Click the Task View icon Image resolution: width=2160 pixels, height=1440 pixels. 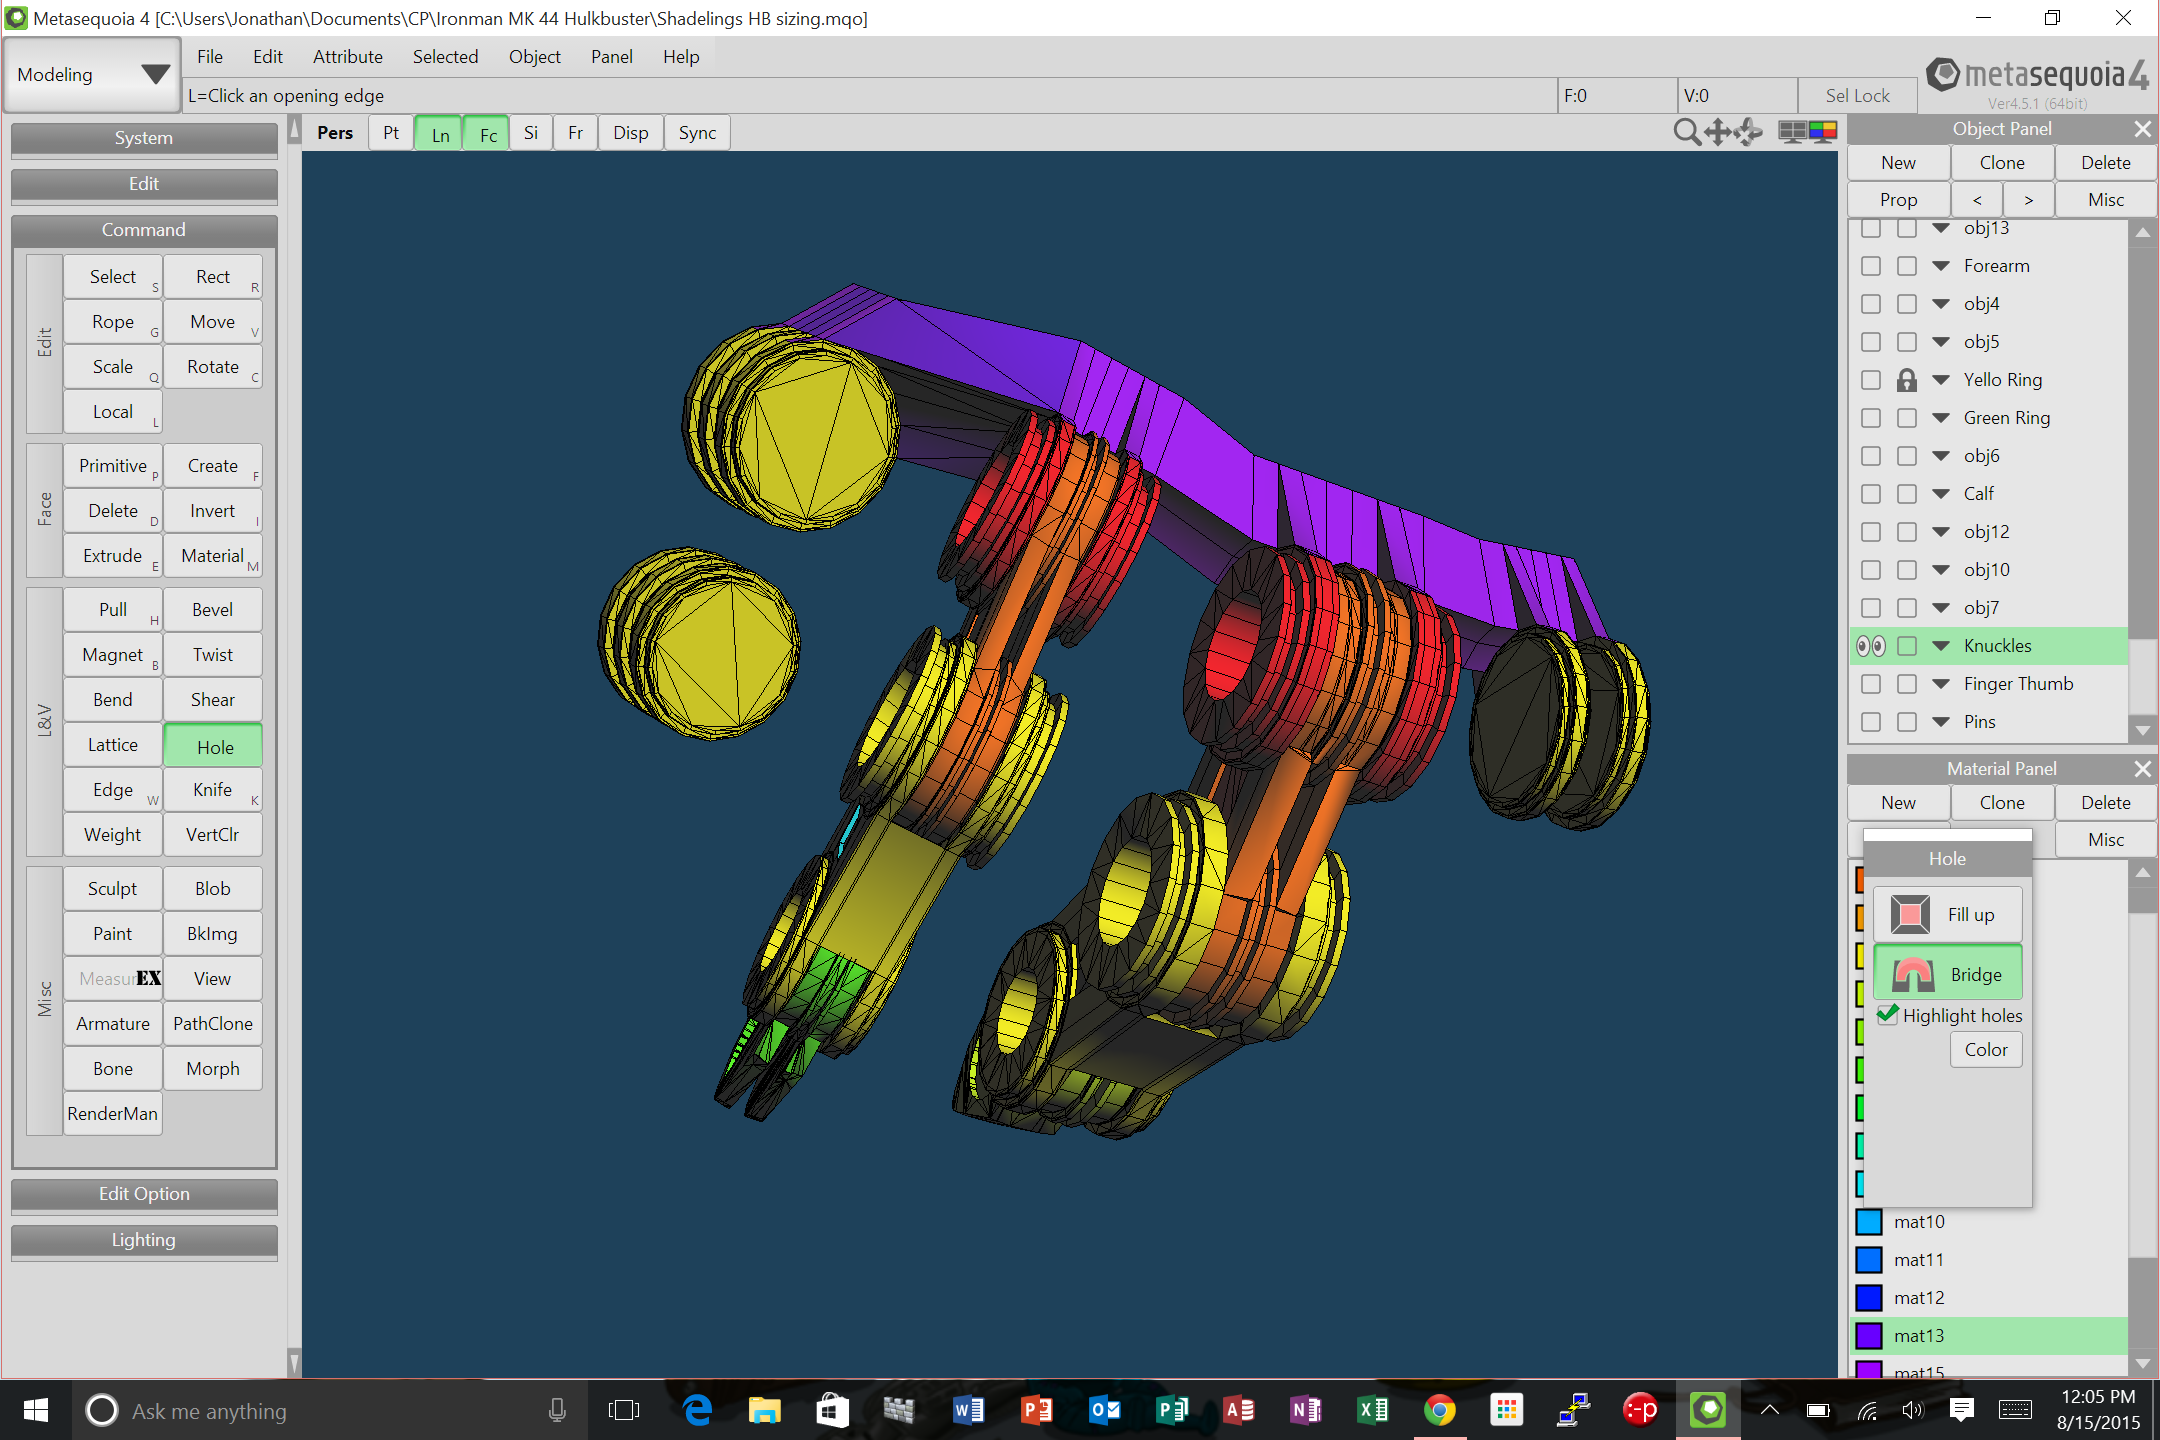[x=623, y=1410]
